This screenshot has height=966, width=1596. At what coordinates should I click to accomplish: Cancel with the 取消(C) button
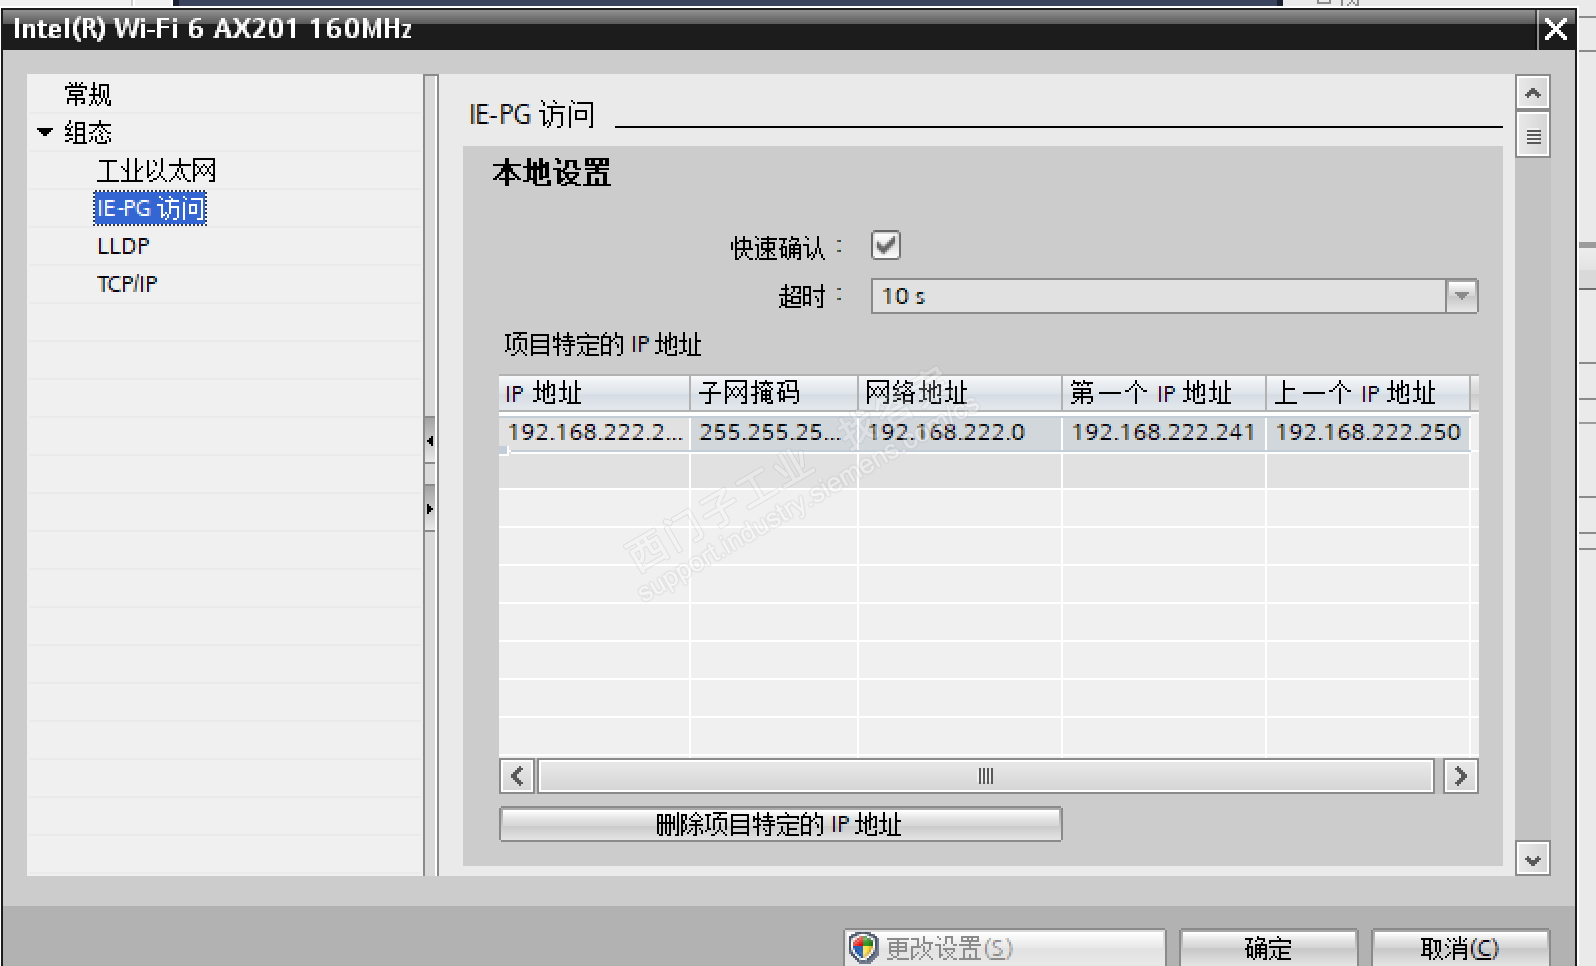coord(1460,947)
